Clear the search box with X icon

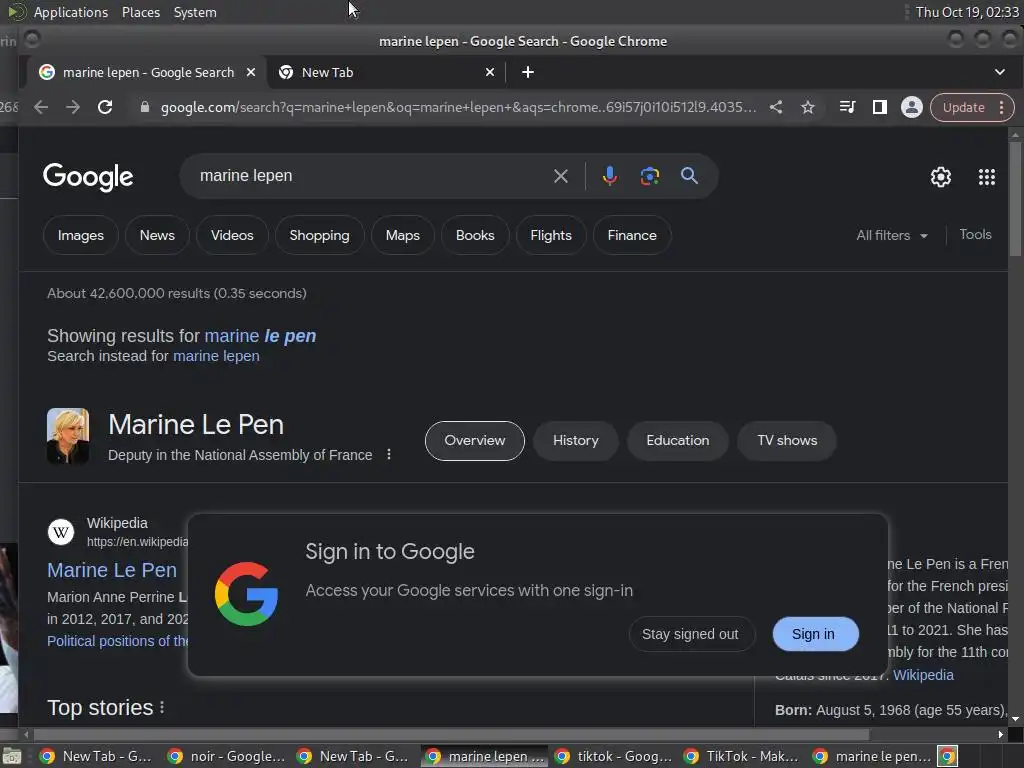coord(560,176)
